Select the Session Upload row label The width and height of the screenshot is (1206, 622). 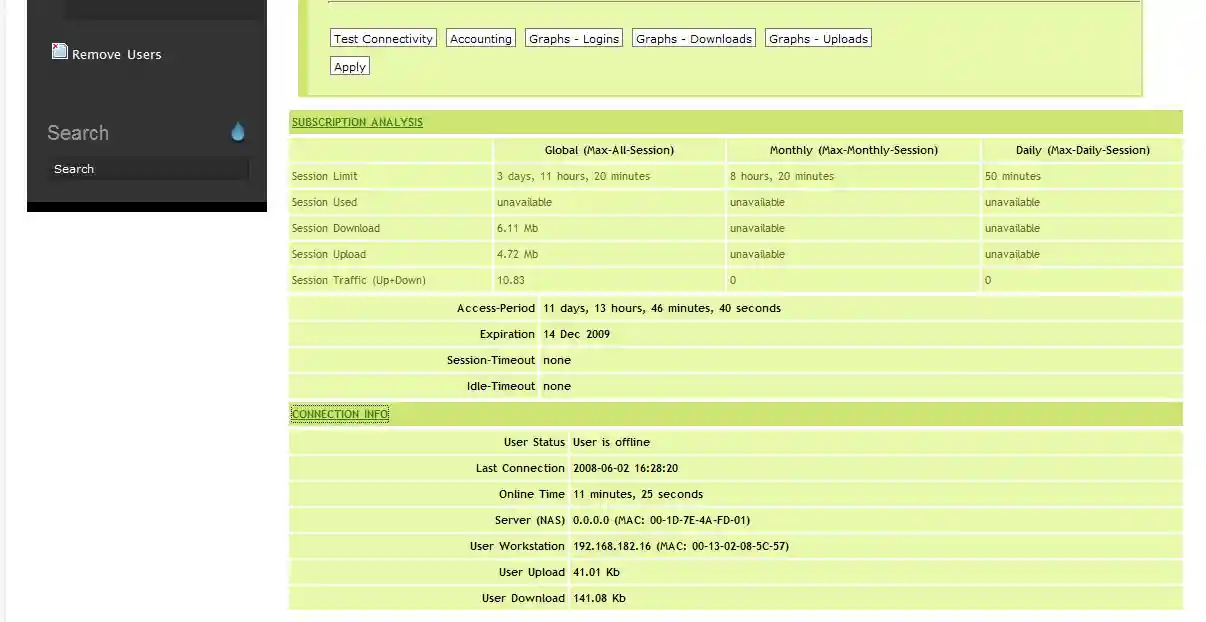[x=328, y=254]
